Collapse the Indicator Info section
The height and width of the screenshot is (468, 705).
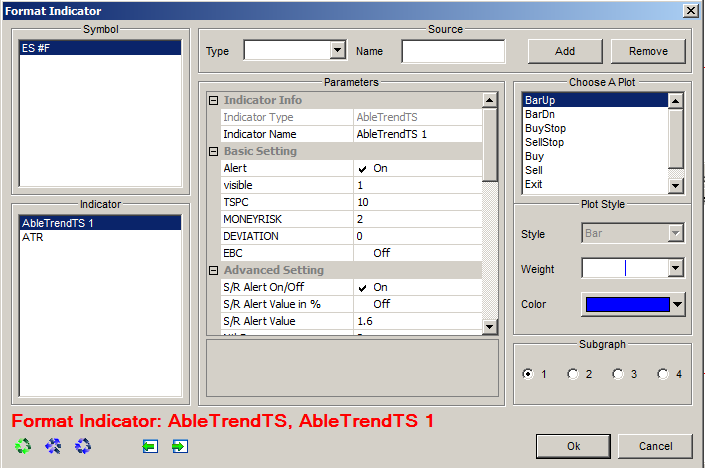click(214, 101)
